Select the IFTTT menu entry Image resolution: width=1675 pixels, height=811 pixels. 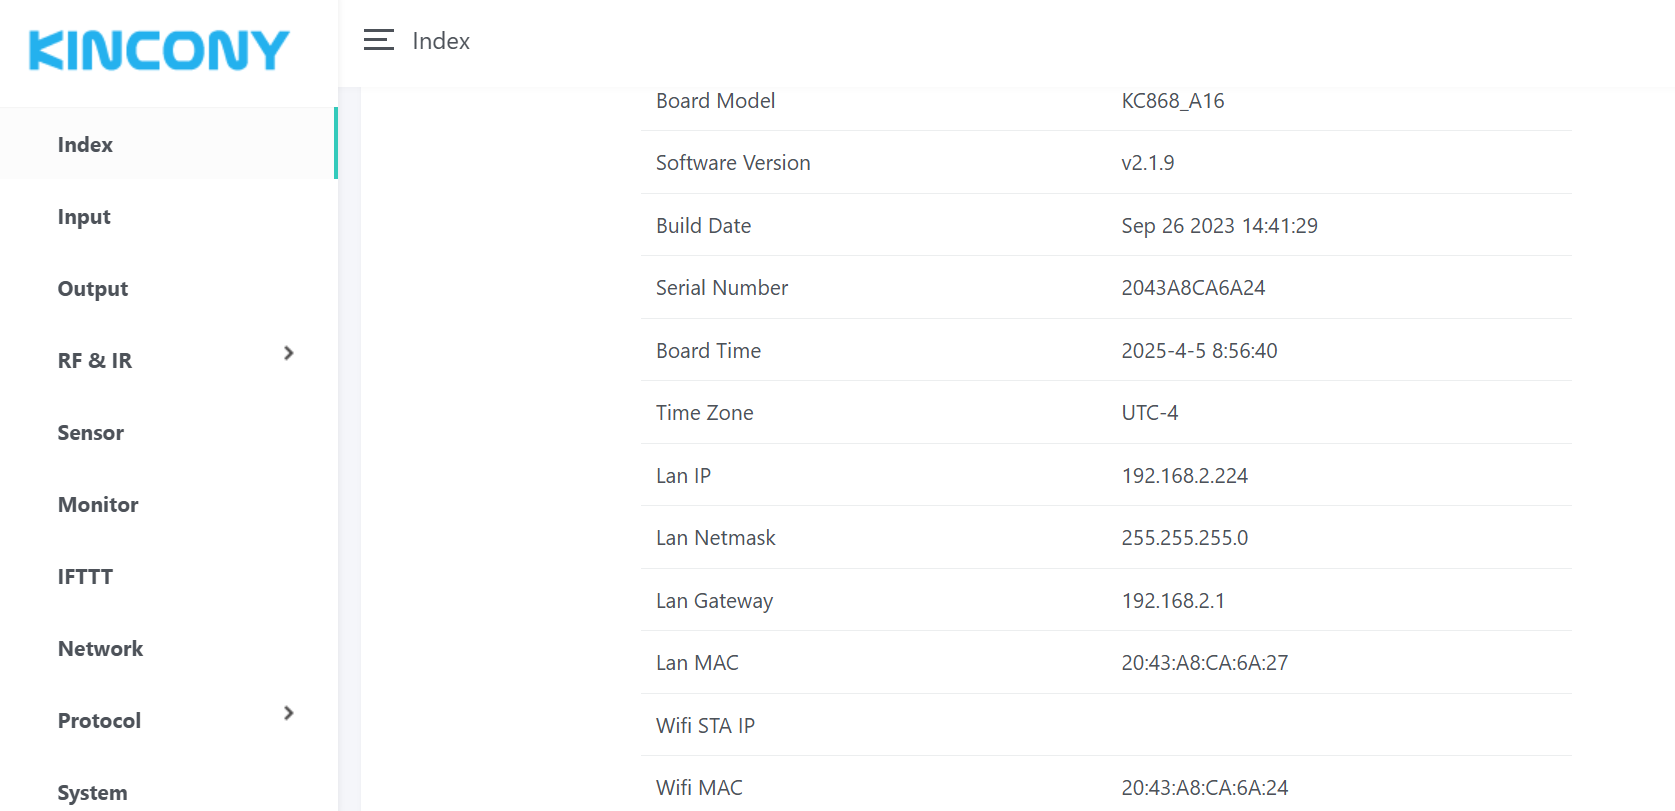[85, 577]
